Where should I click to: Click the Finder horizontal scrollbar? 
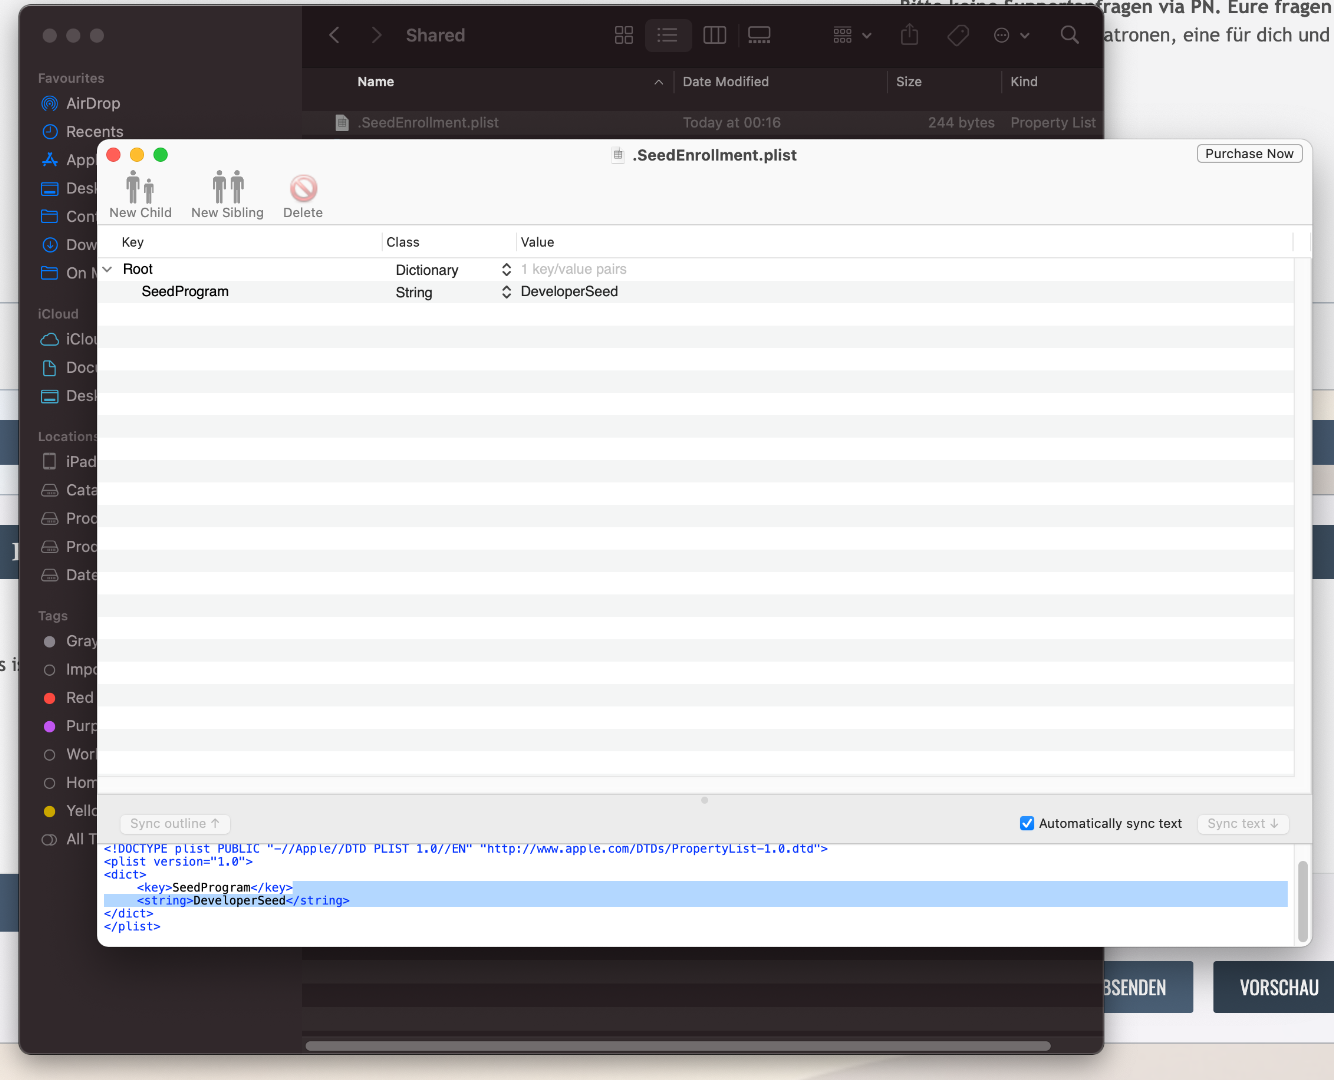point(678,1046)
